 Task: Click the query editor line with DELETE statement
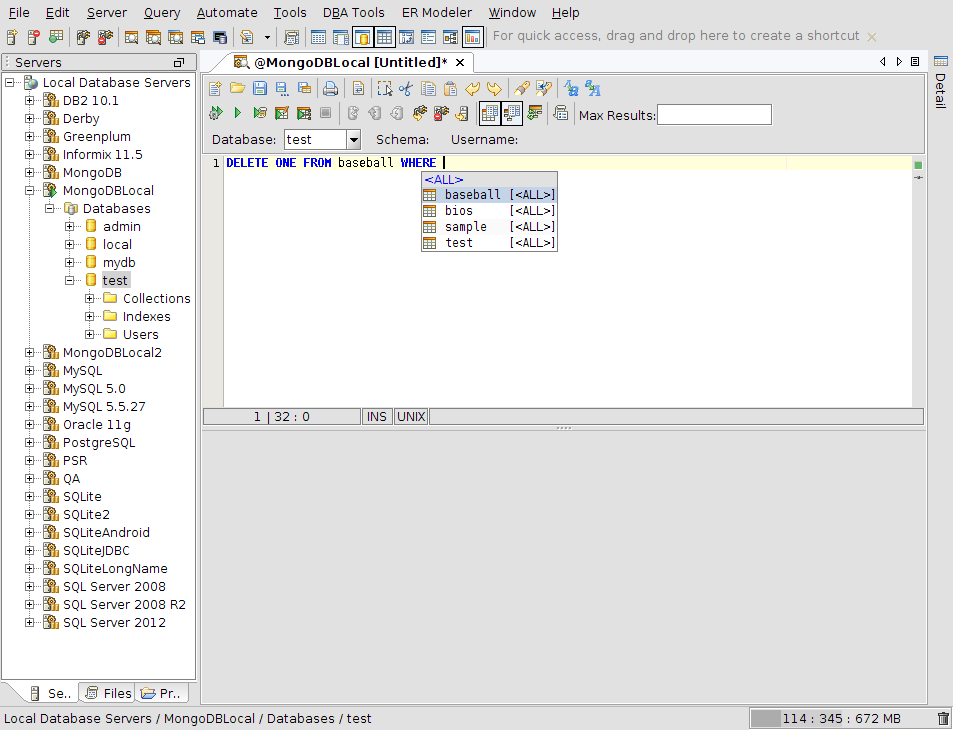[x=568, y=162]
